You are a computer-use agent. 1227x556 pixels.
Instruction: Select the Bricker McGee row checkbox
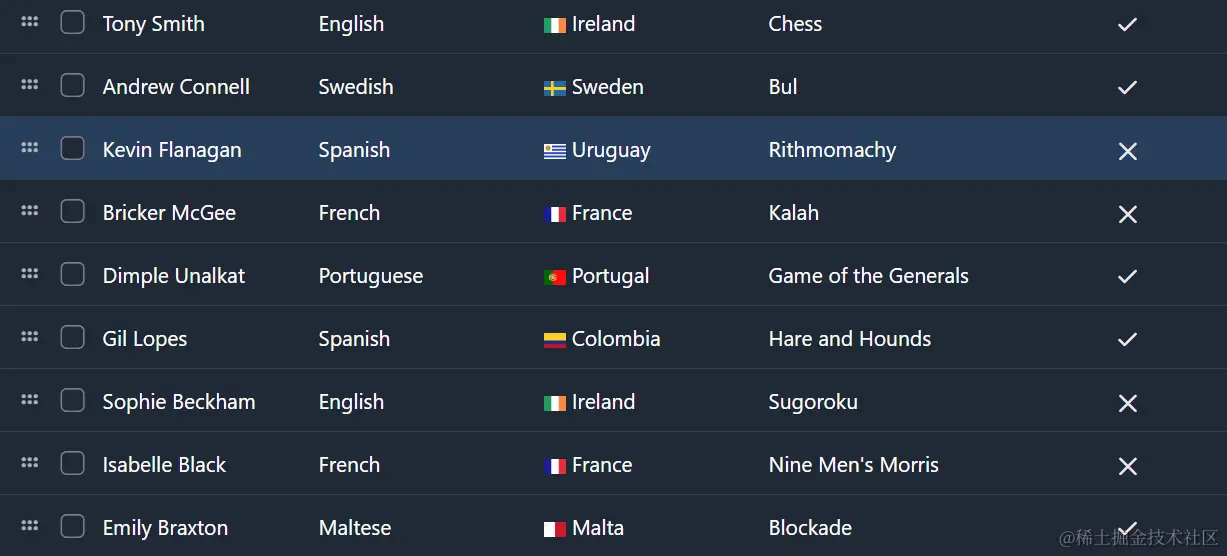click(73, 212)
